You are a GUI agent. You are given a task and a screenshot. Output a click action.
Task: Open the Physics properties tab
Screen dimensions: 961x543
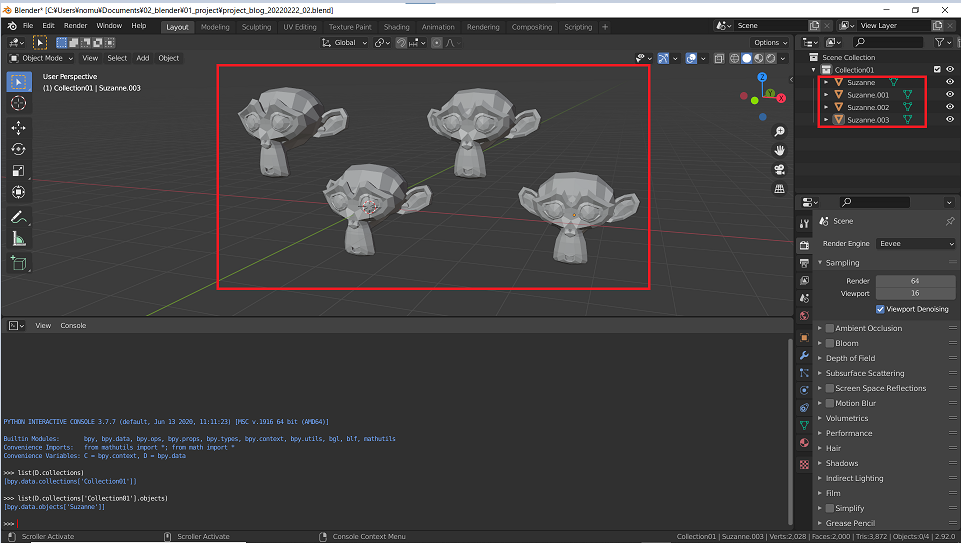(x=804, y=390)
